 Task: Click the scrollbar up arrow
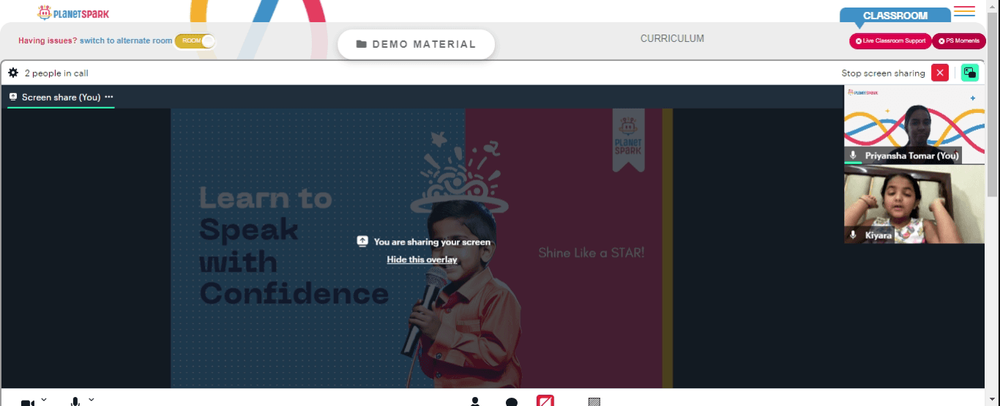point(992,4)
